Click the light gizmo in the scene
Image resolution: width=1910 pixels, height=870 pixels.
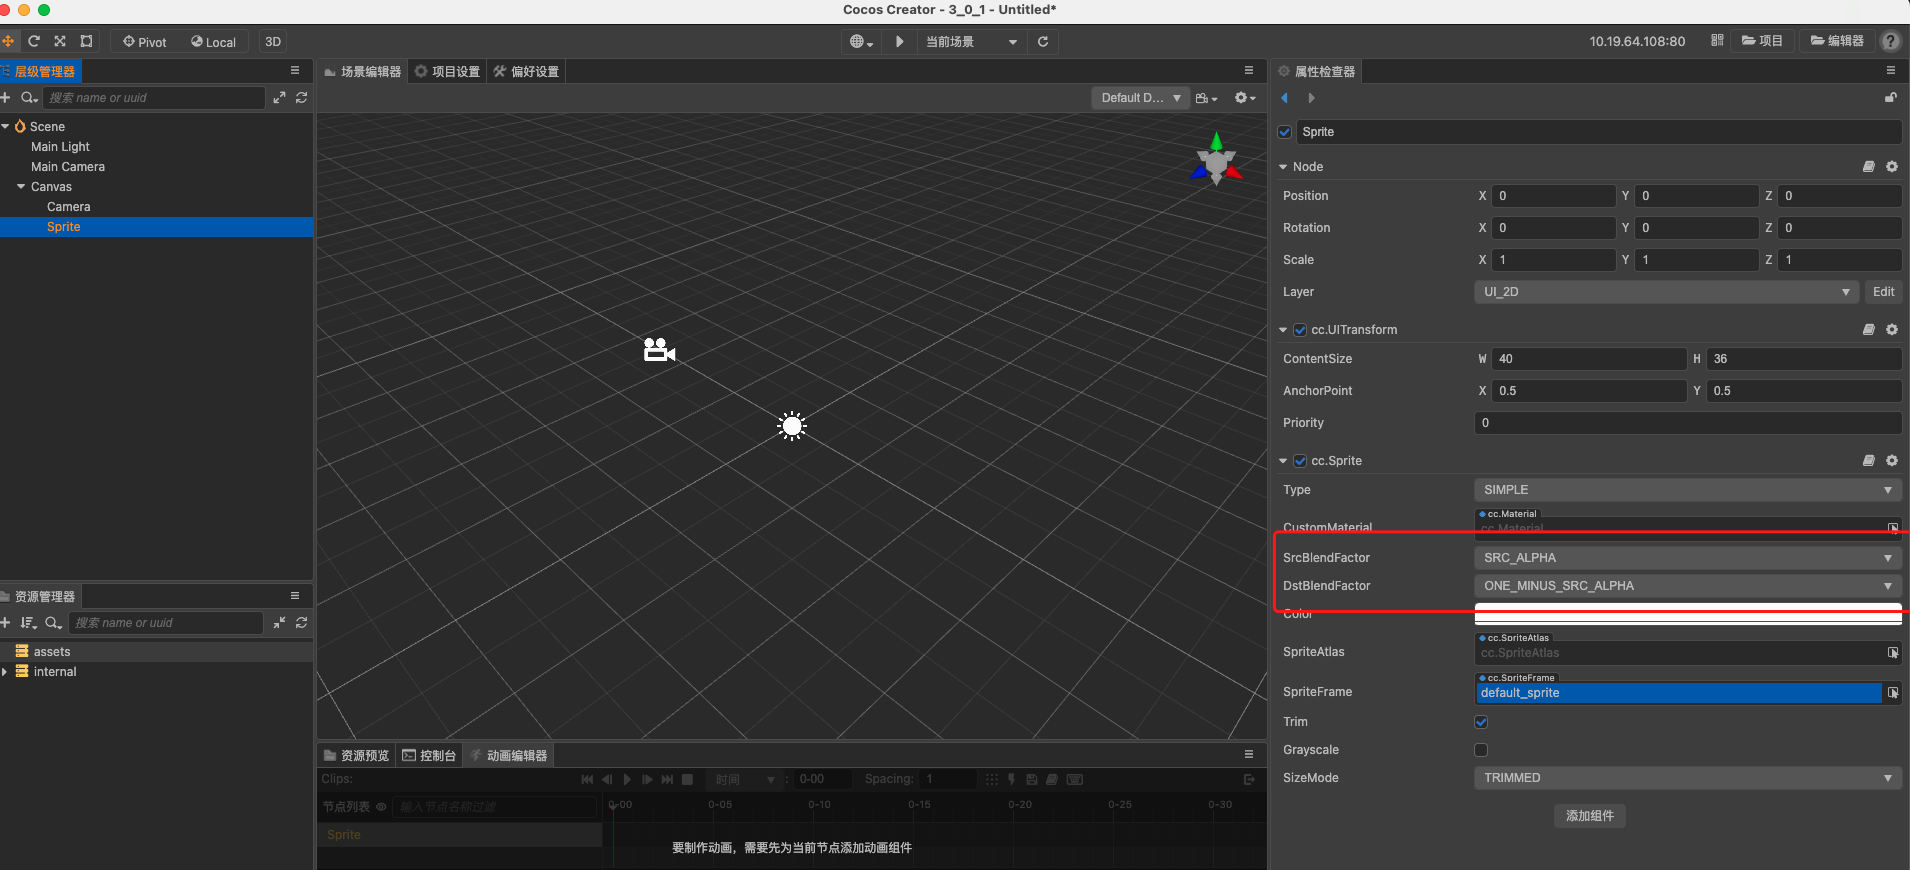pyautogui.click(x=792, y=426)
